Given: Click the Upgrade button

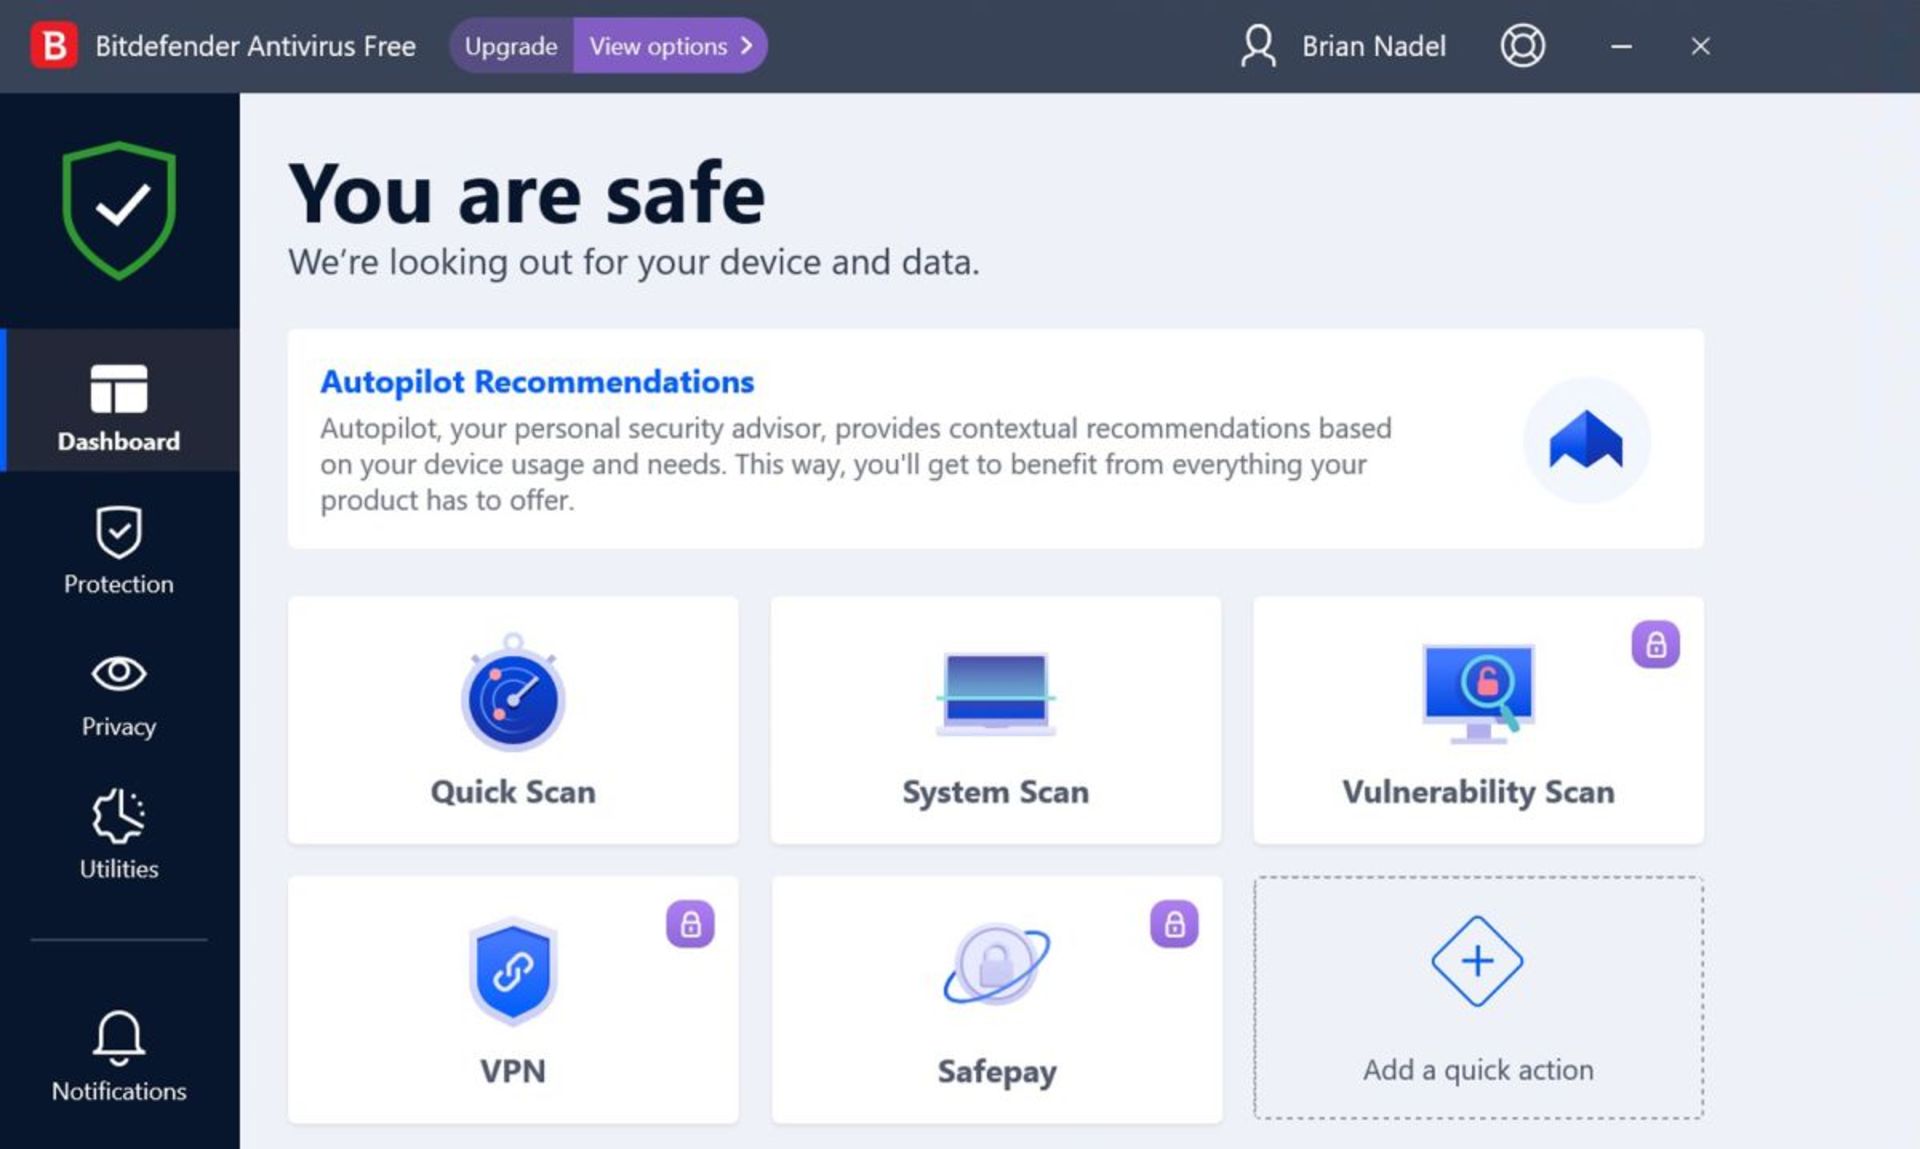Looking at the screenshot, I should point(511,45).
